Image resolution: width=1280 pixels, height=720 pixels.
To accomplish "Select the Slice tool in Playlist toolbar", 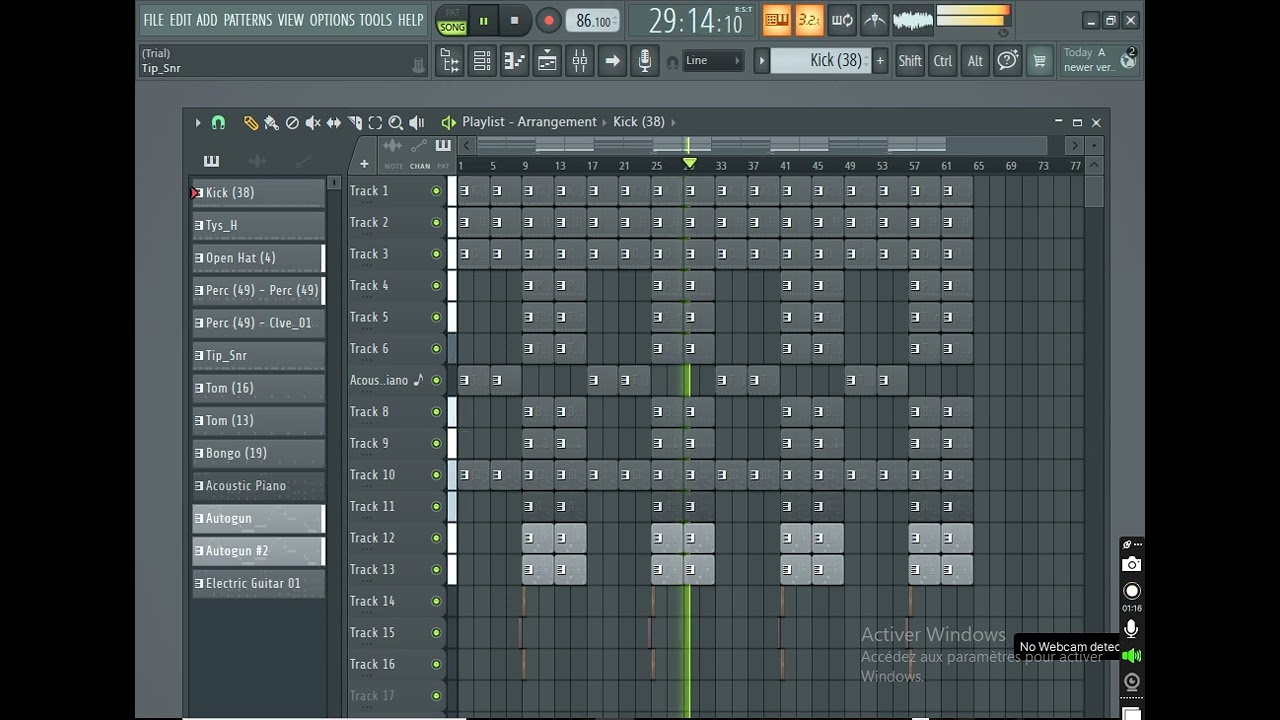I will point(355,123).
